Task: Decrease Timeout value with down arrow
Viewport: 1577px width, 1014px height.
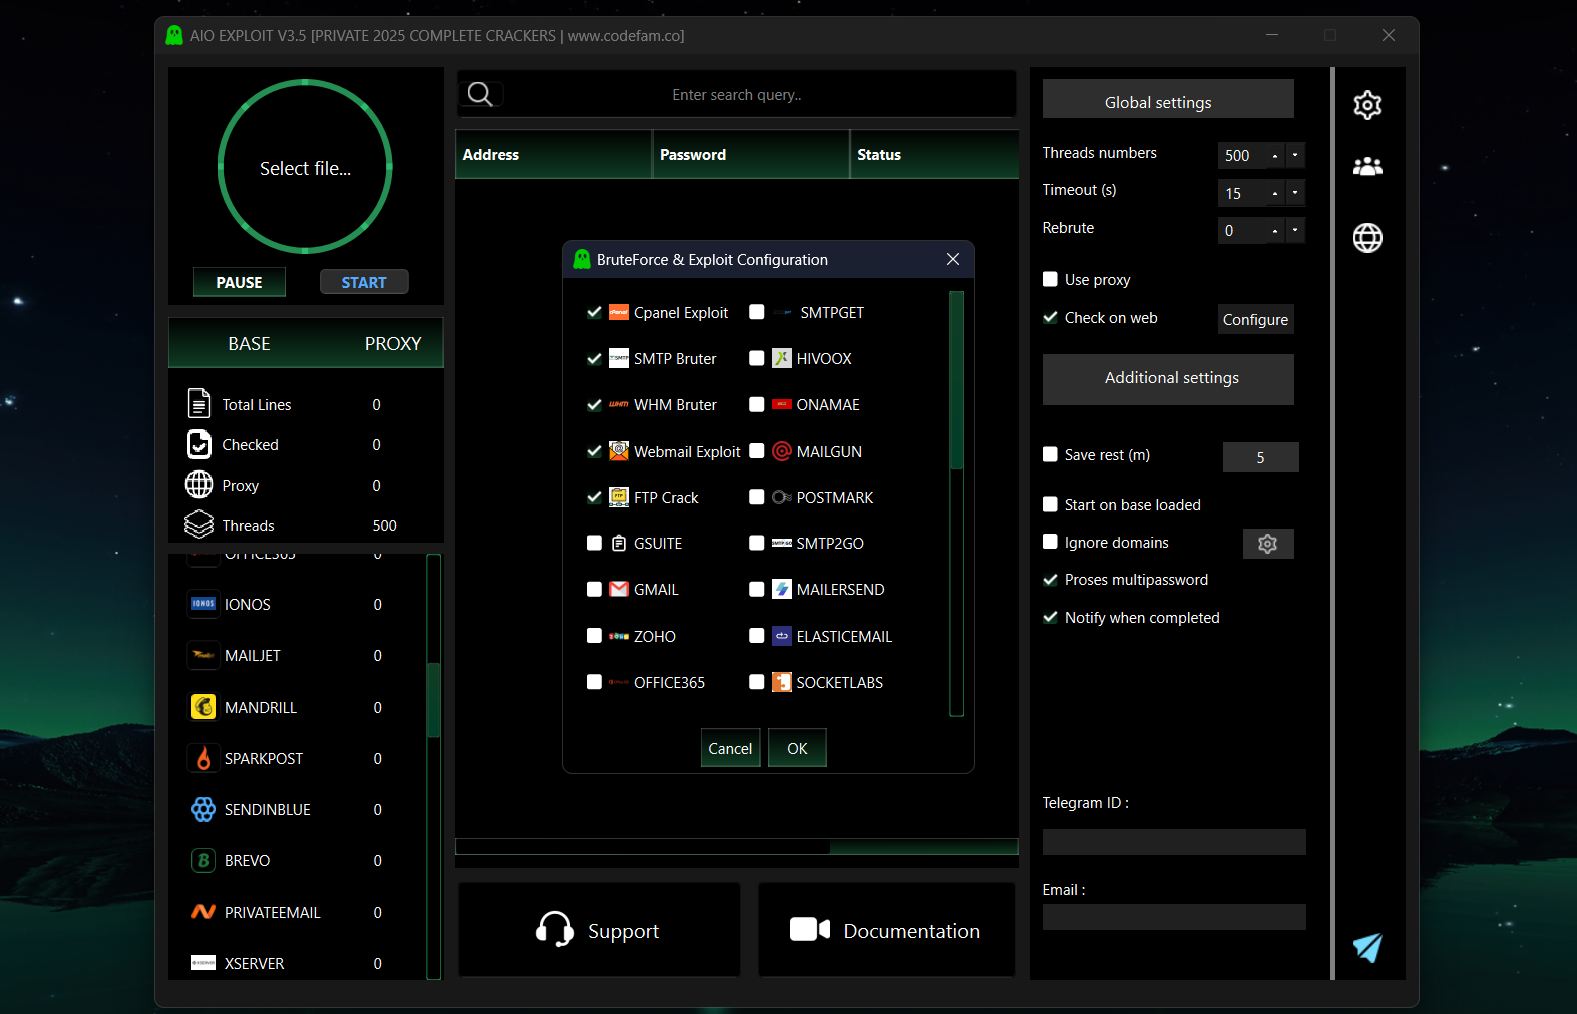Action: (1295, 193)
